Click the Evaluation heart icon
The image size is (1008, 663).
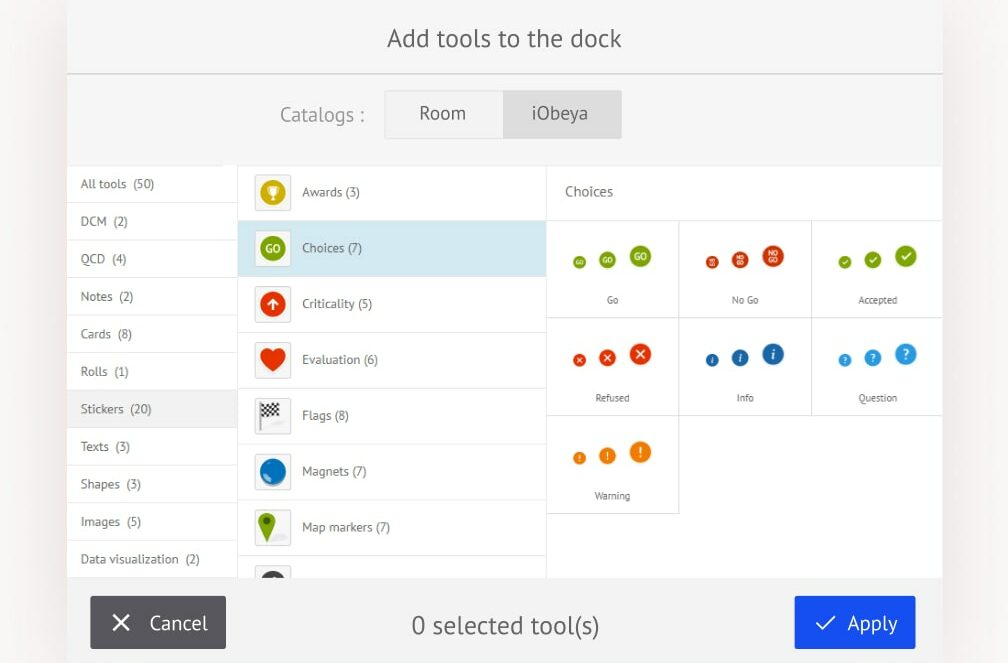point(273,360)
